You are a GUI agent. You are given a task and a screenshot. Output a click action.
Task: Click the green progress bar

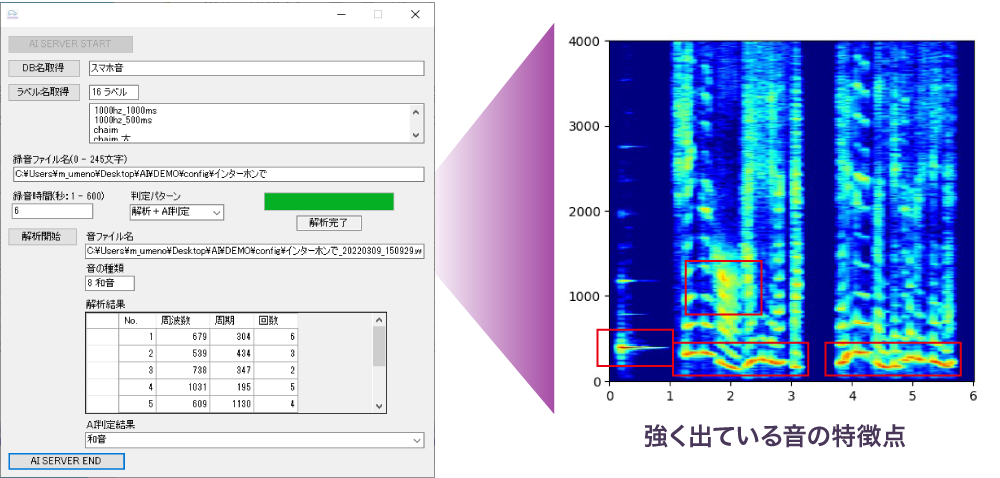(x=328, y=201)
